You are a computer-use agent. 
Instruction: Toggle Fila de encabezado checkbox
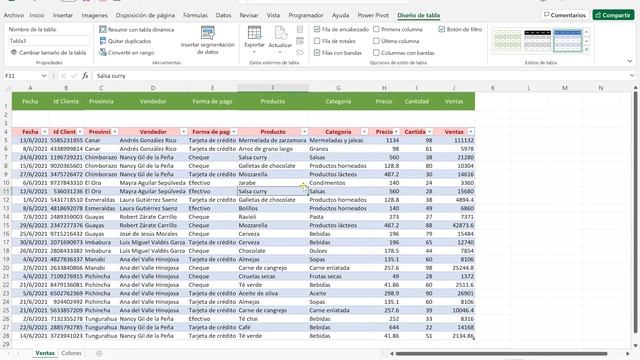[317, 29]
